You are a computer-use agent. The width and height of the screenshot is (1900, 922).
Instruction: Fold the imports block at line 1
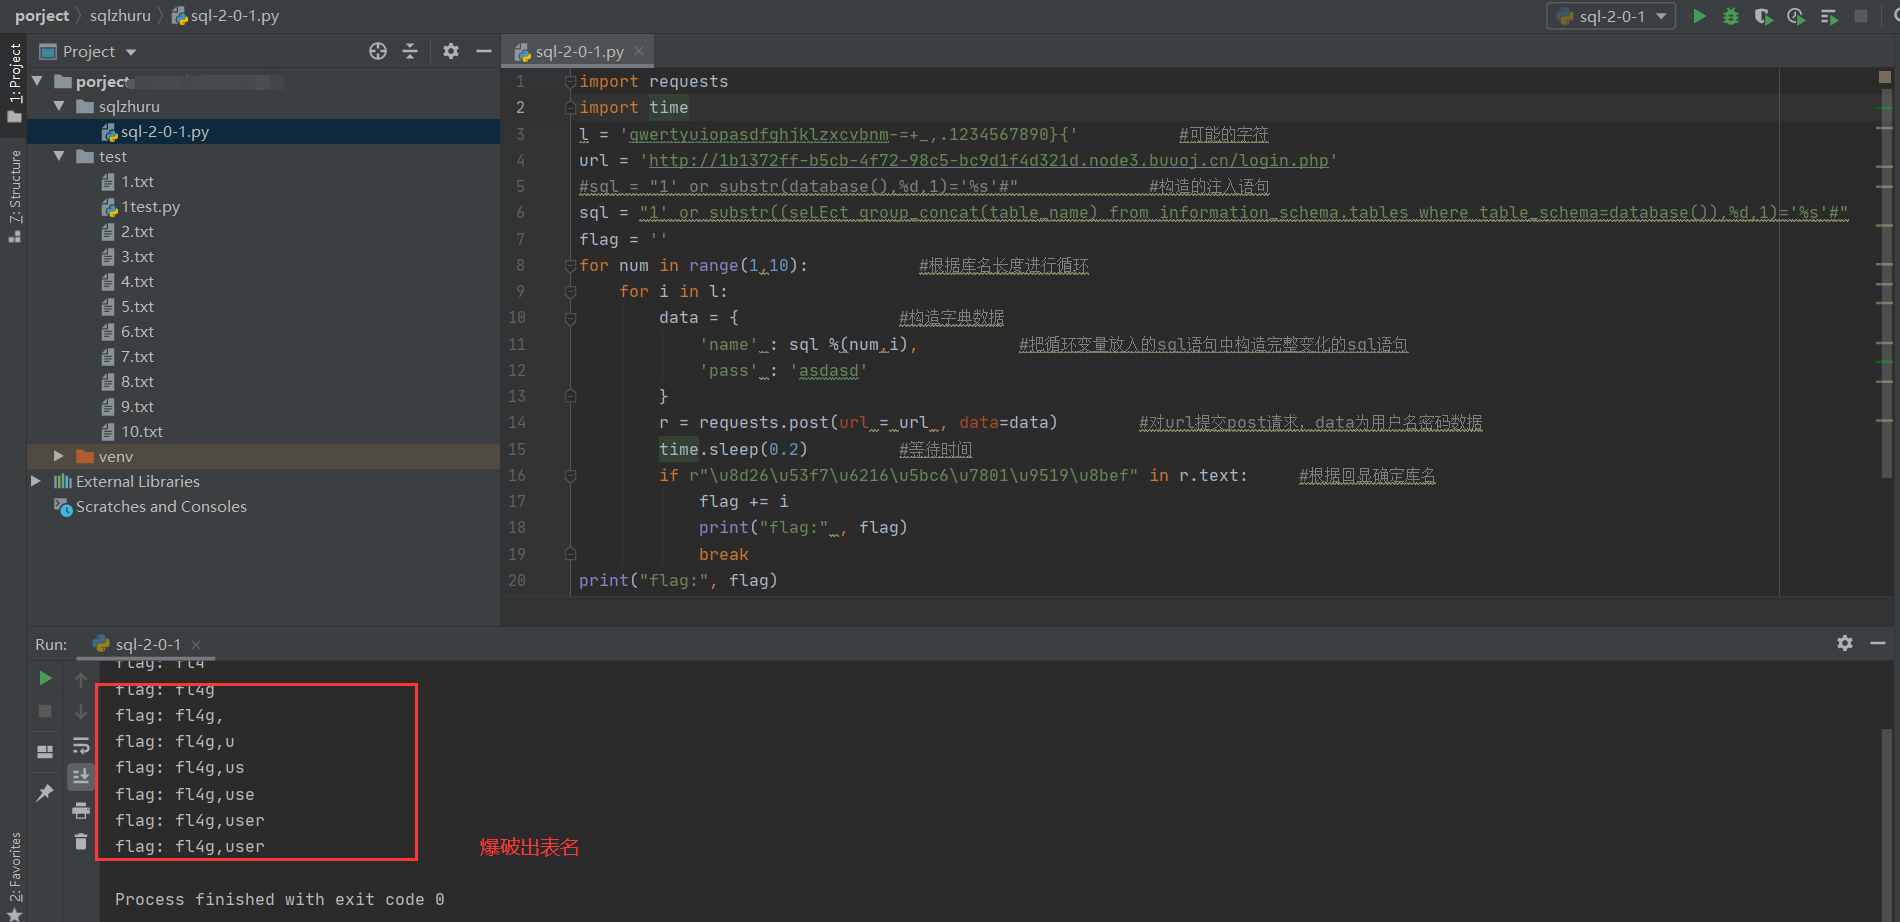point(570,81)
